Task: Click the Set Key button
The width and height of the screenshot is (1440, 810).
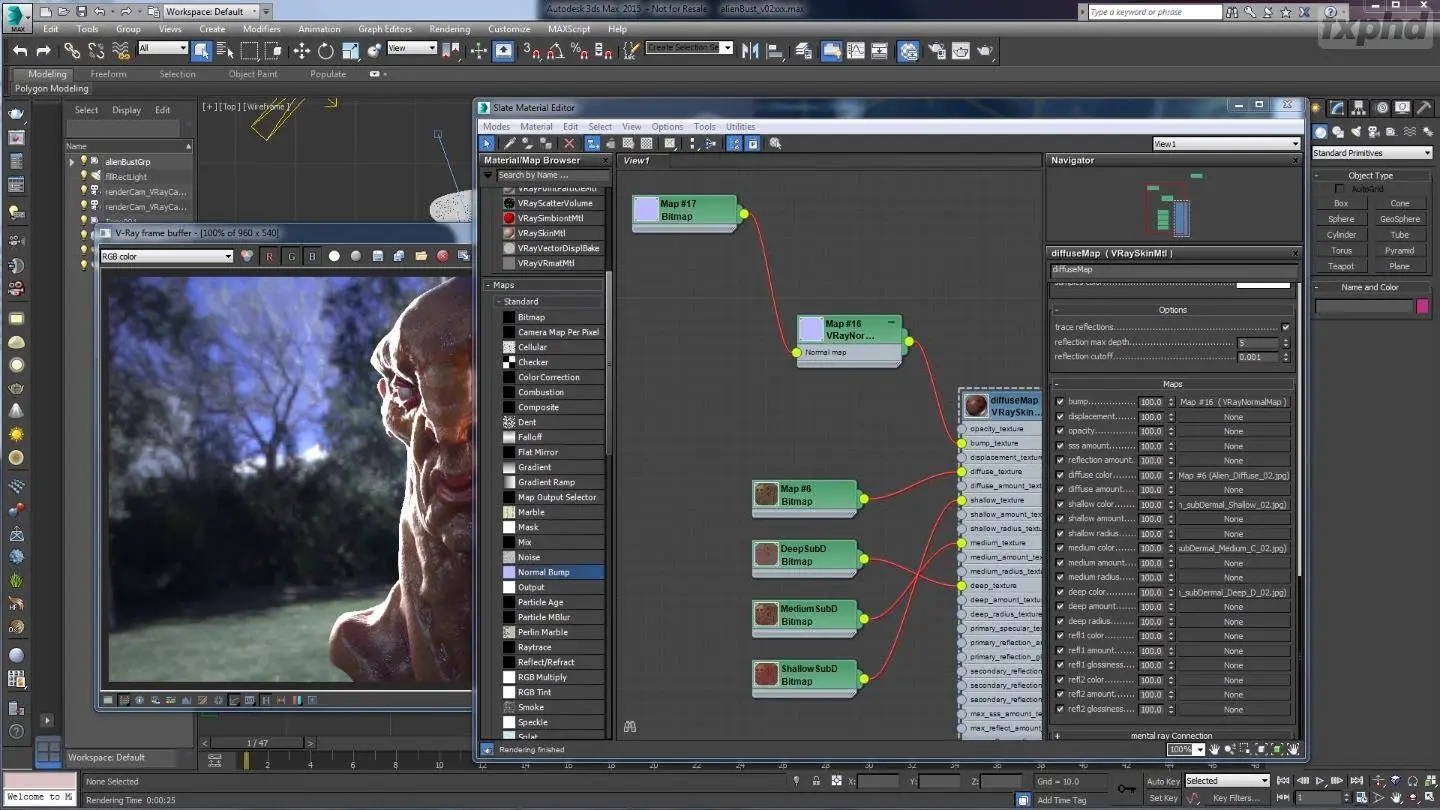Action: pos(1163,798)
